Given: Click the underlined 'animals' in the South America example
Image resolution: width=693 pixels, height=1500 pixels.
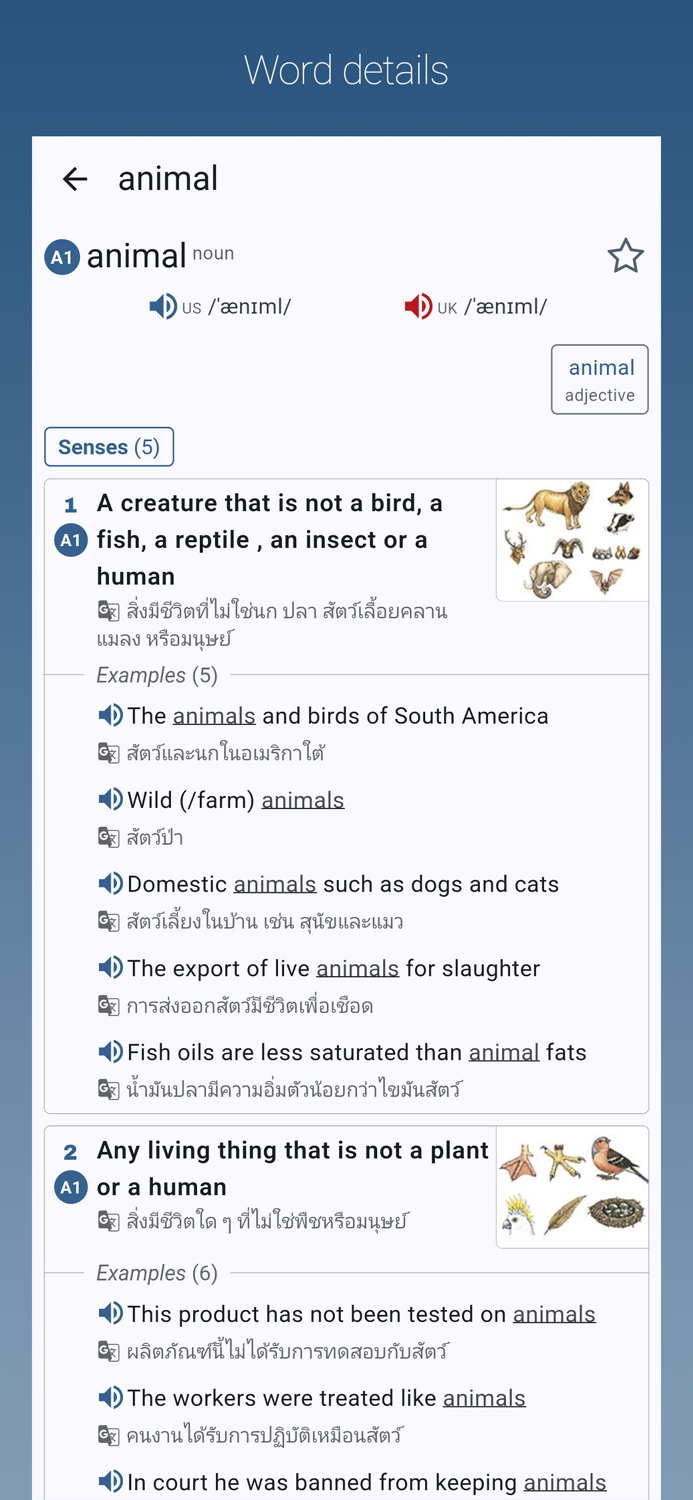Looking at the screenshot, I should pyautogui.click(x=213, y=715).
